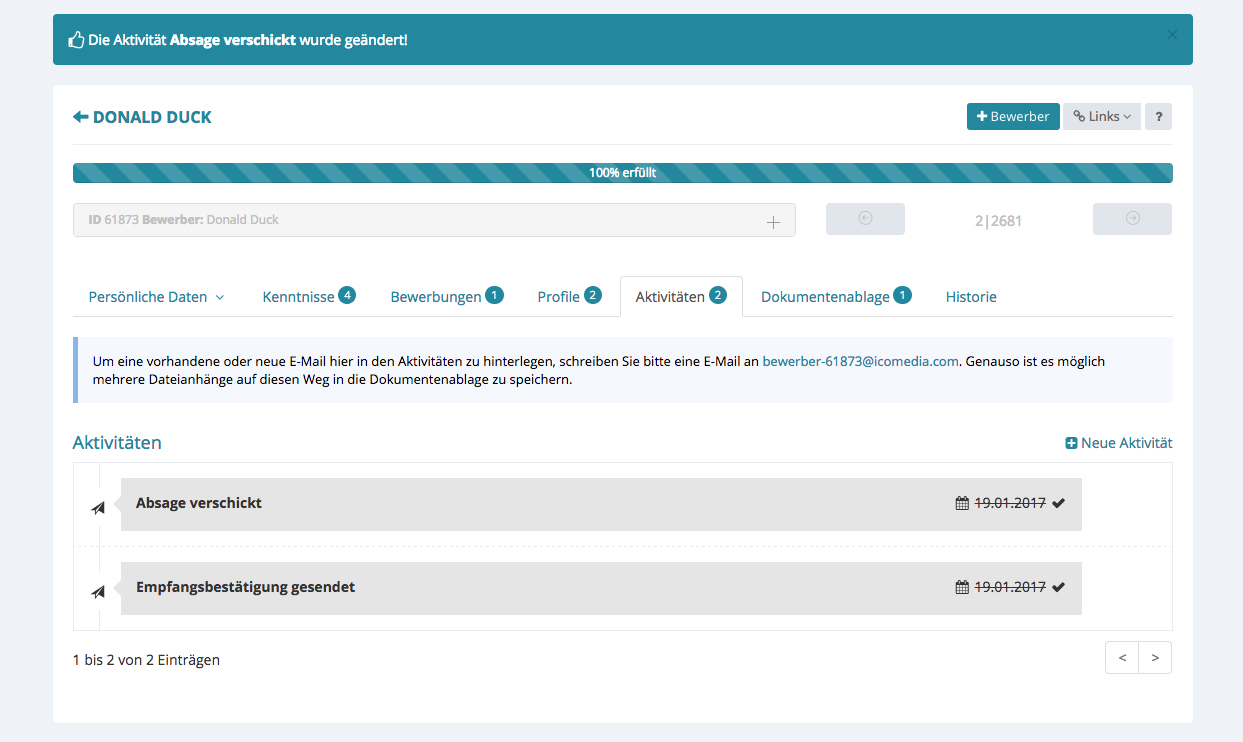
Task: Close the green notification banner
Action: tap(1172, 35)
